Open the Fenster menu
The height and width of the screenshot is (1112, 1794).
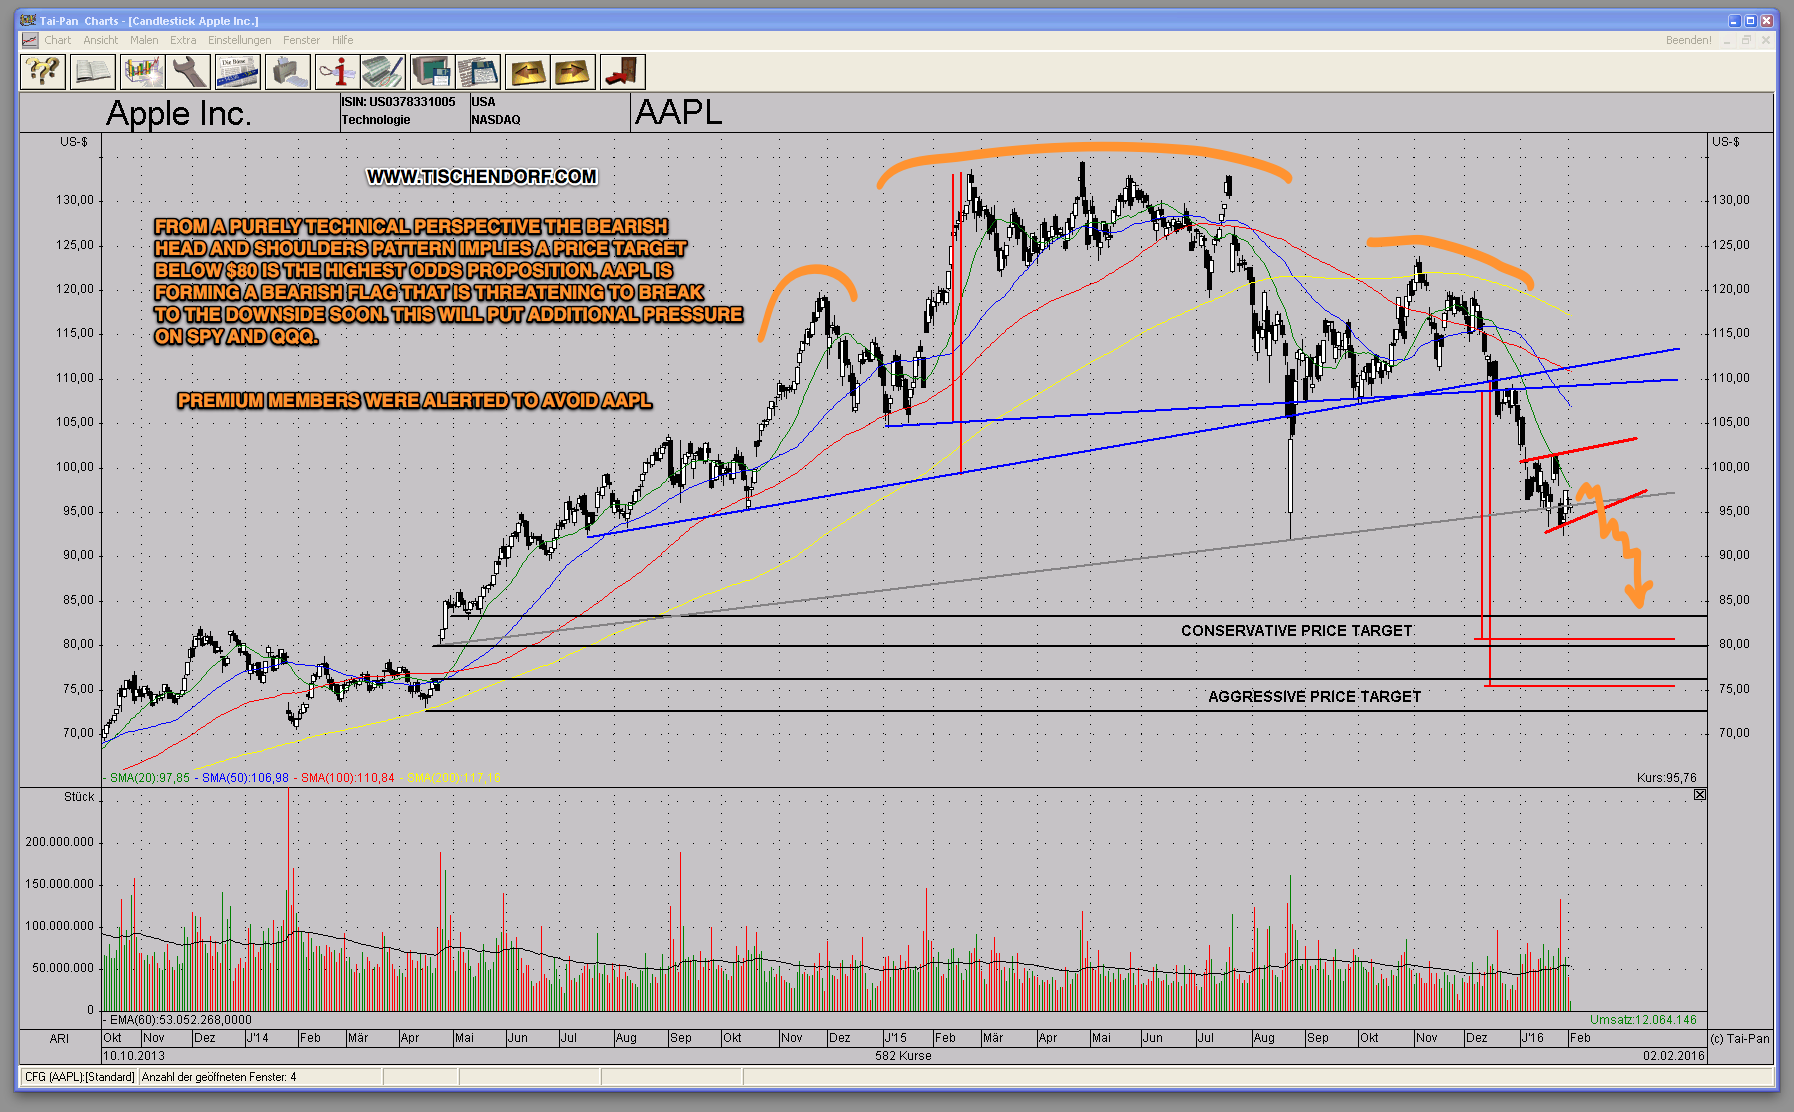pos(301,40)
